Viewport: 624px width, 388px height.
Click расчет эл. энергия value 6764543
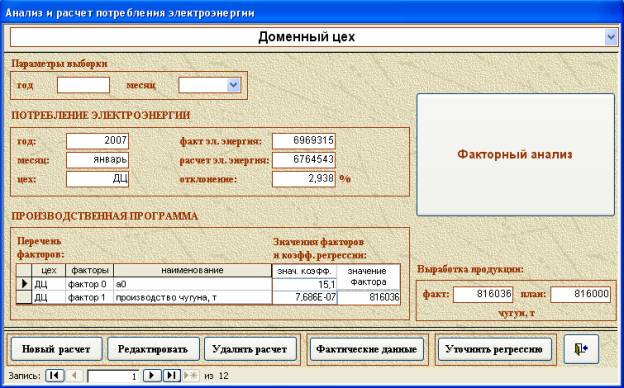tap(304, 160)
